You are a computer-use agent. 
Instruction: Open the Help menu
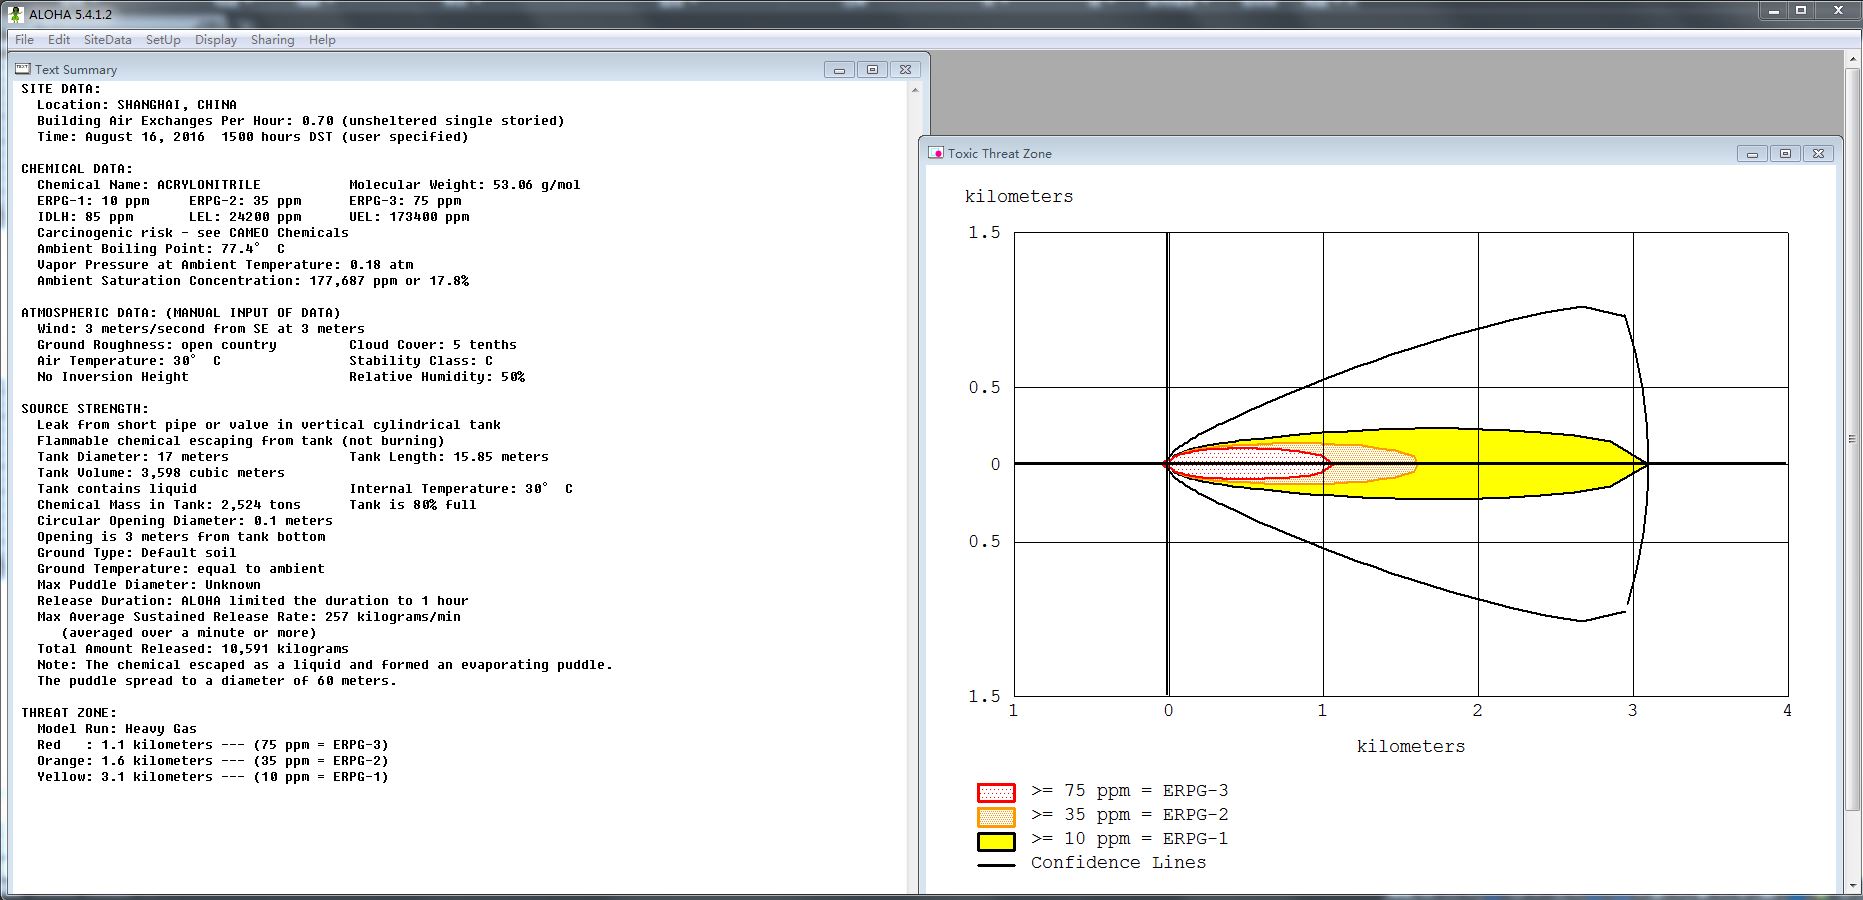[322, 40]
